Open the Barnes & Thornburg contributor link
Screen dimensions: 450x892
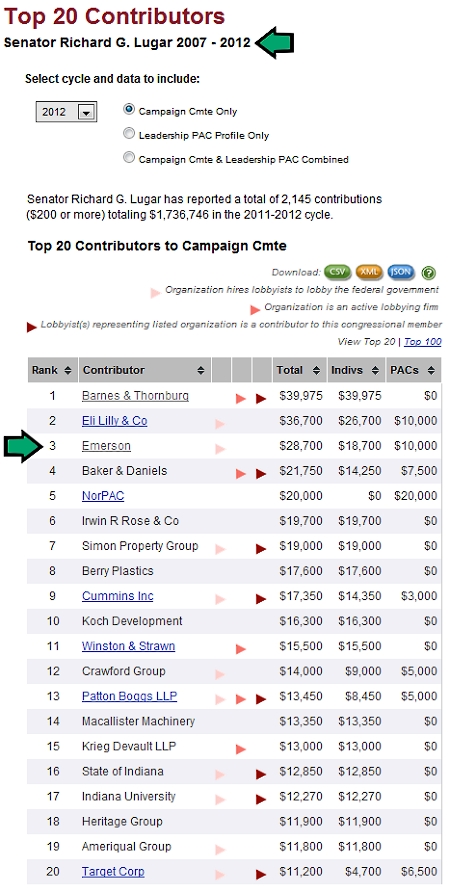[x=135, y=396]
